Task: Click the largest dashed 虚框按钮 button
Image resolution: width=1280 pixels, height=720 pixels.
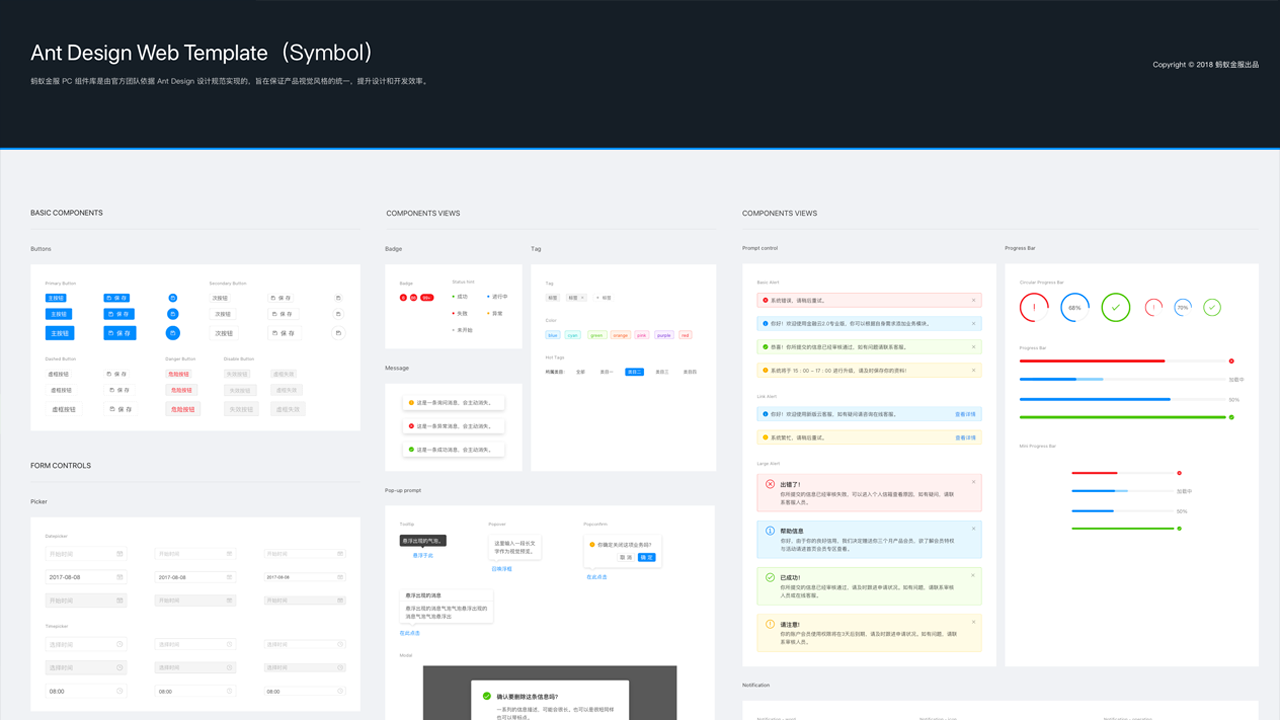Action: pyautogui.click(x=62, y=409)
